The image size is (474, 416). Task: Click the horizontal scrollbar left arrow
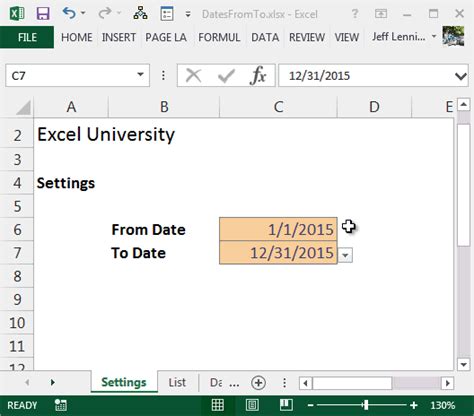pos(306,383)
